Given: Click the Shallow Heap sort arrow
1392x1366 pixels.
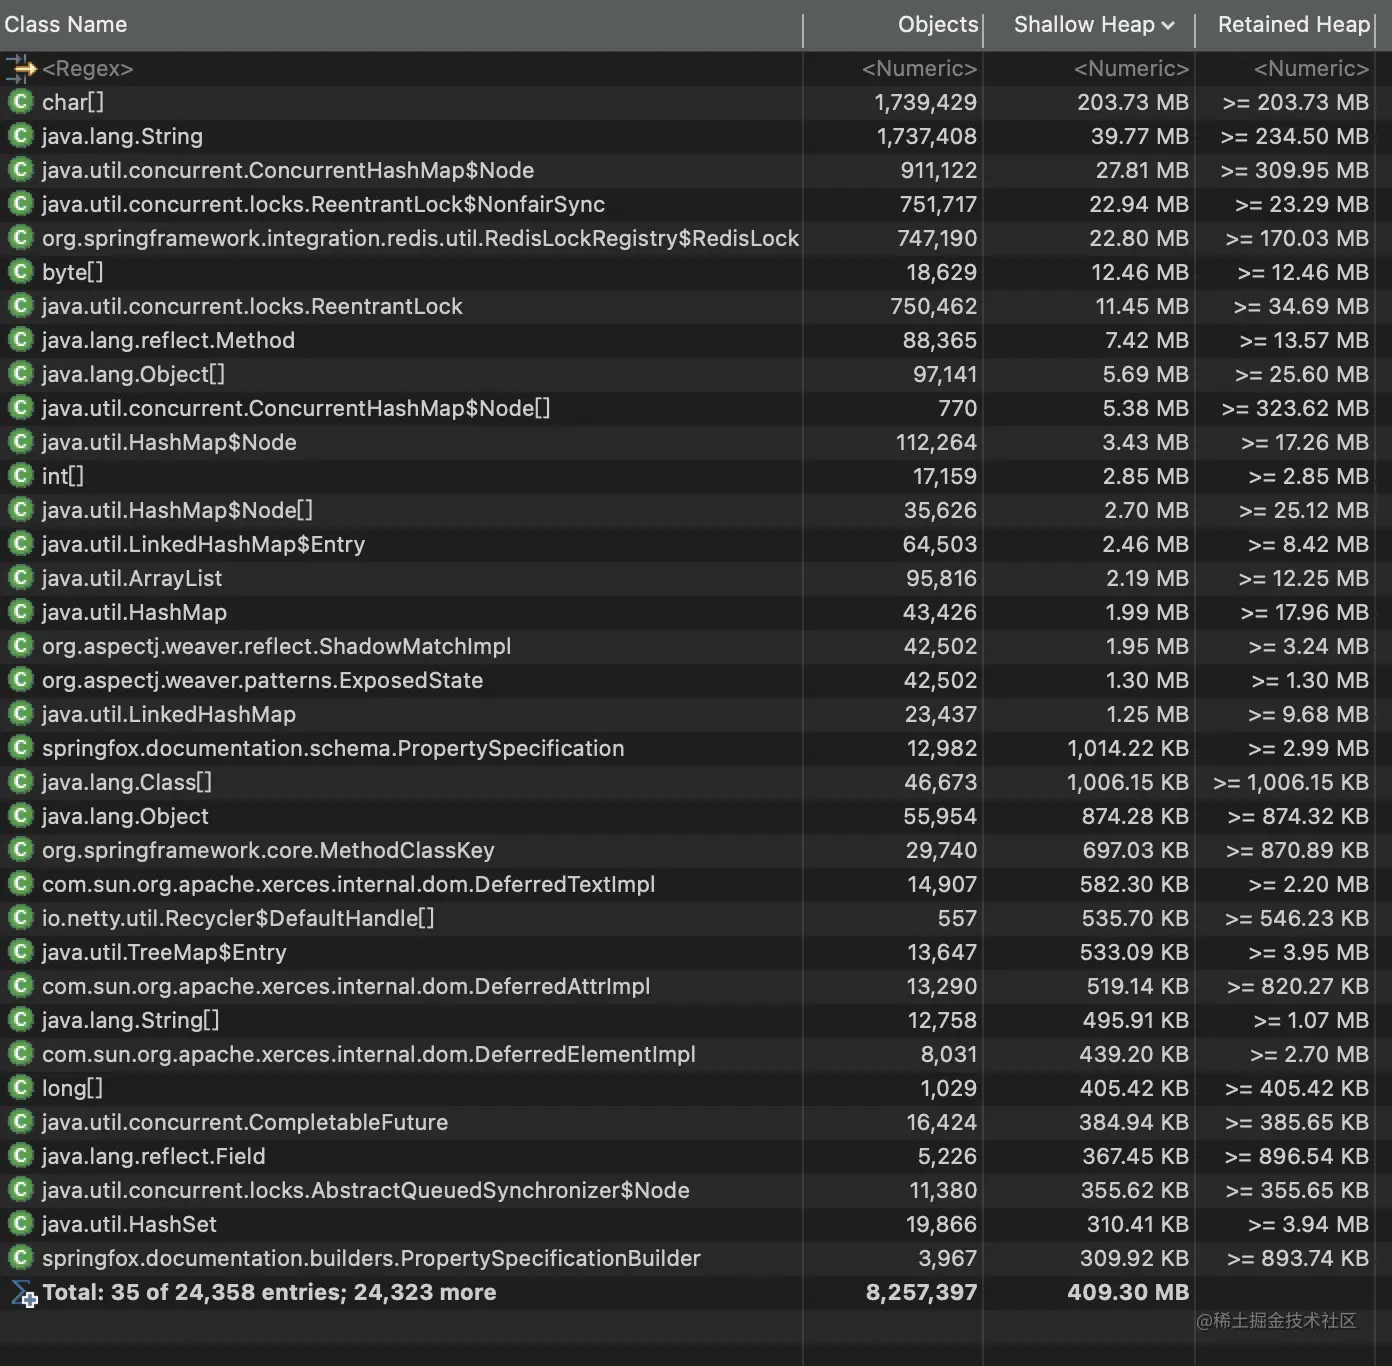Looking at the screenshot, I should coord(1169,26).
